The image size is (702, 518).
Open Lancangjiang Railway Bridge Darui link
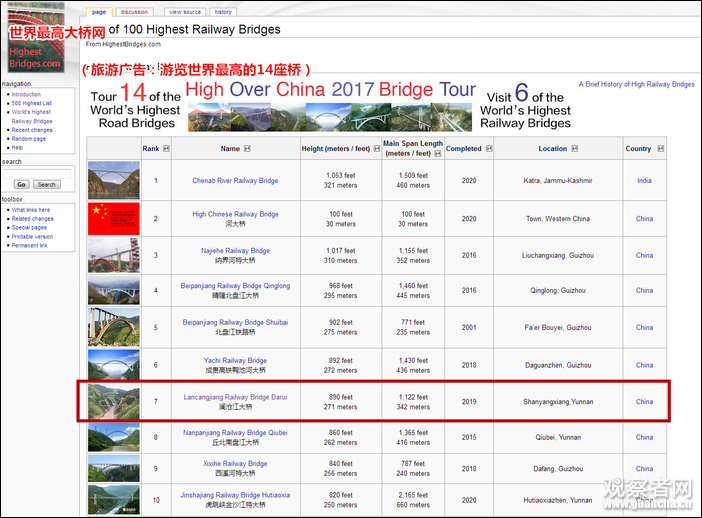pos(235,397)
